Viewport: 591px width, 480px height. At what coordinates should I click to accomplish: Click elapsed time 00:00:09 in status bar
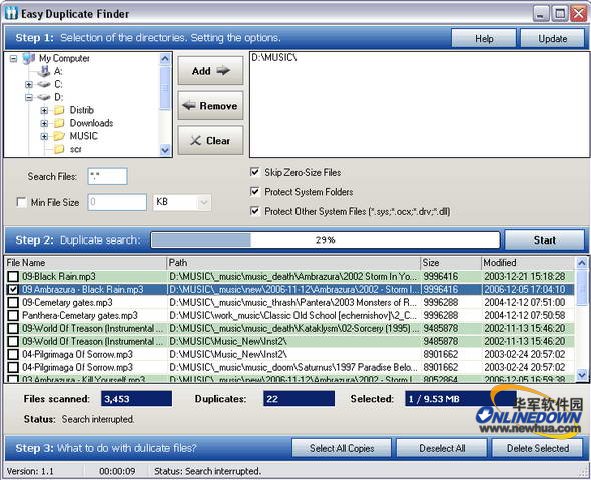(117, 471)
